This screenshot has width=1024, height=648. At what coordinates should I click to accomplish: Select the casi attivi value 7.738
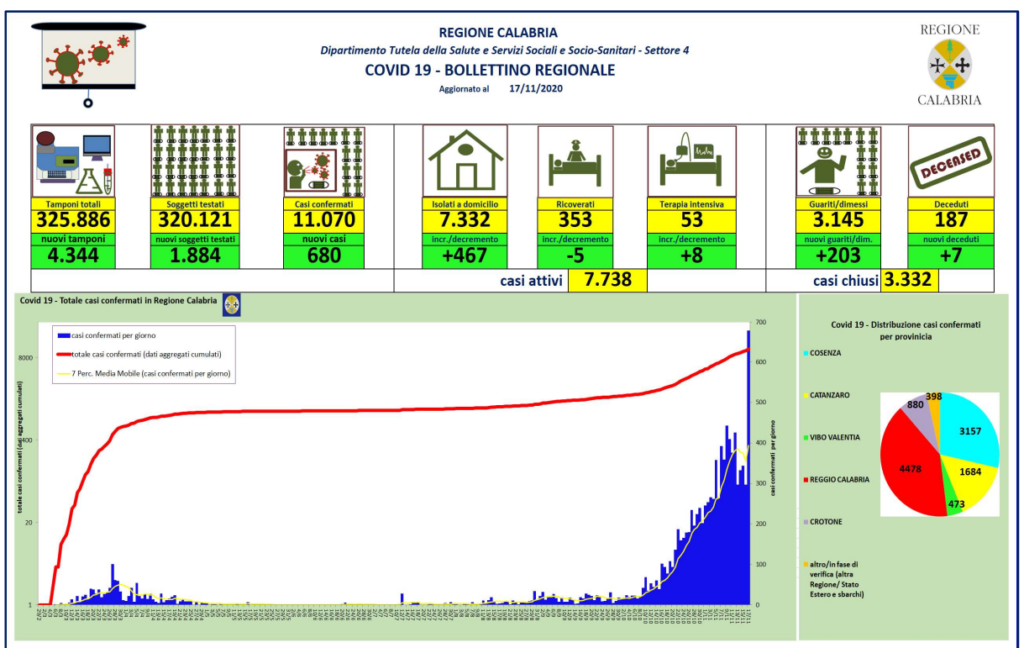(x=607, y=281)
